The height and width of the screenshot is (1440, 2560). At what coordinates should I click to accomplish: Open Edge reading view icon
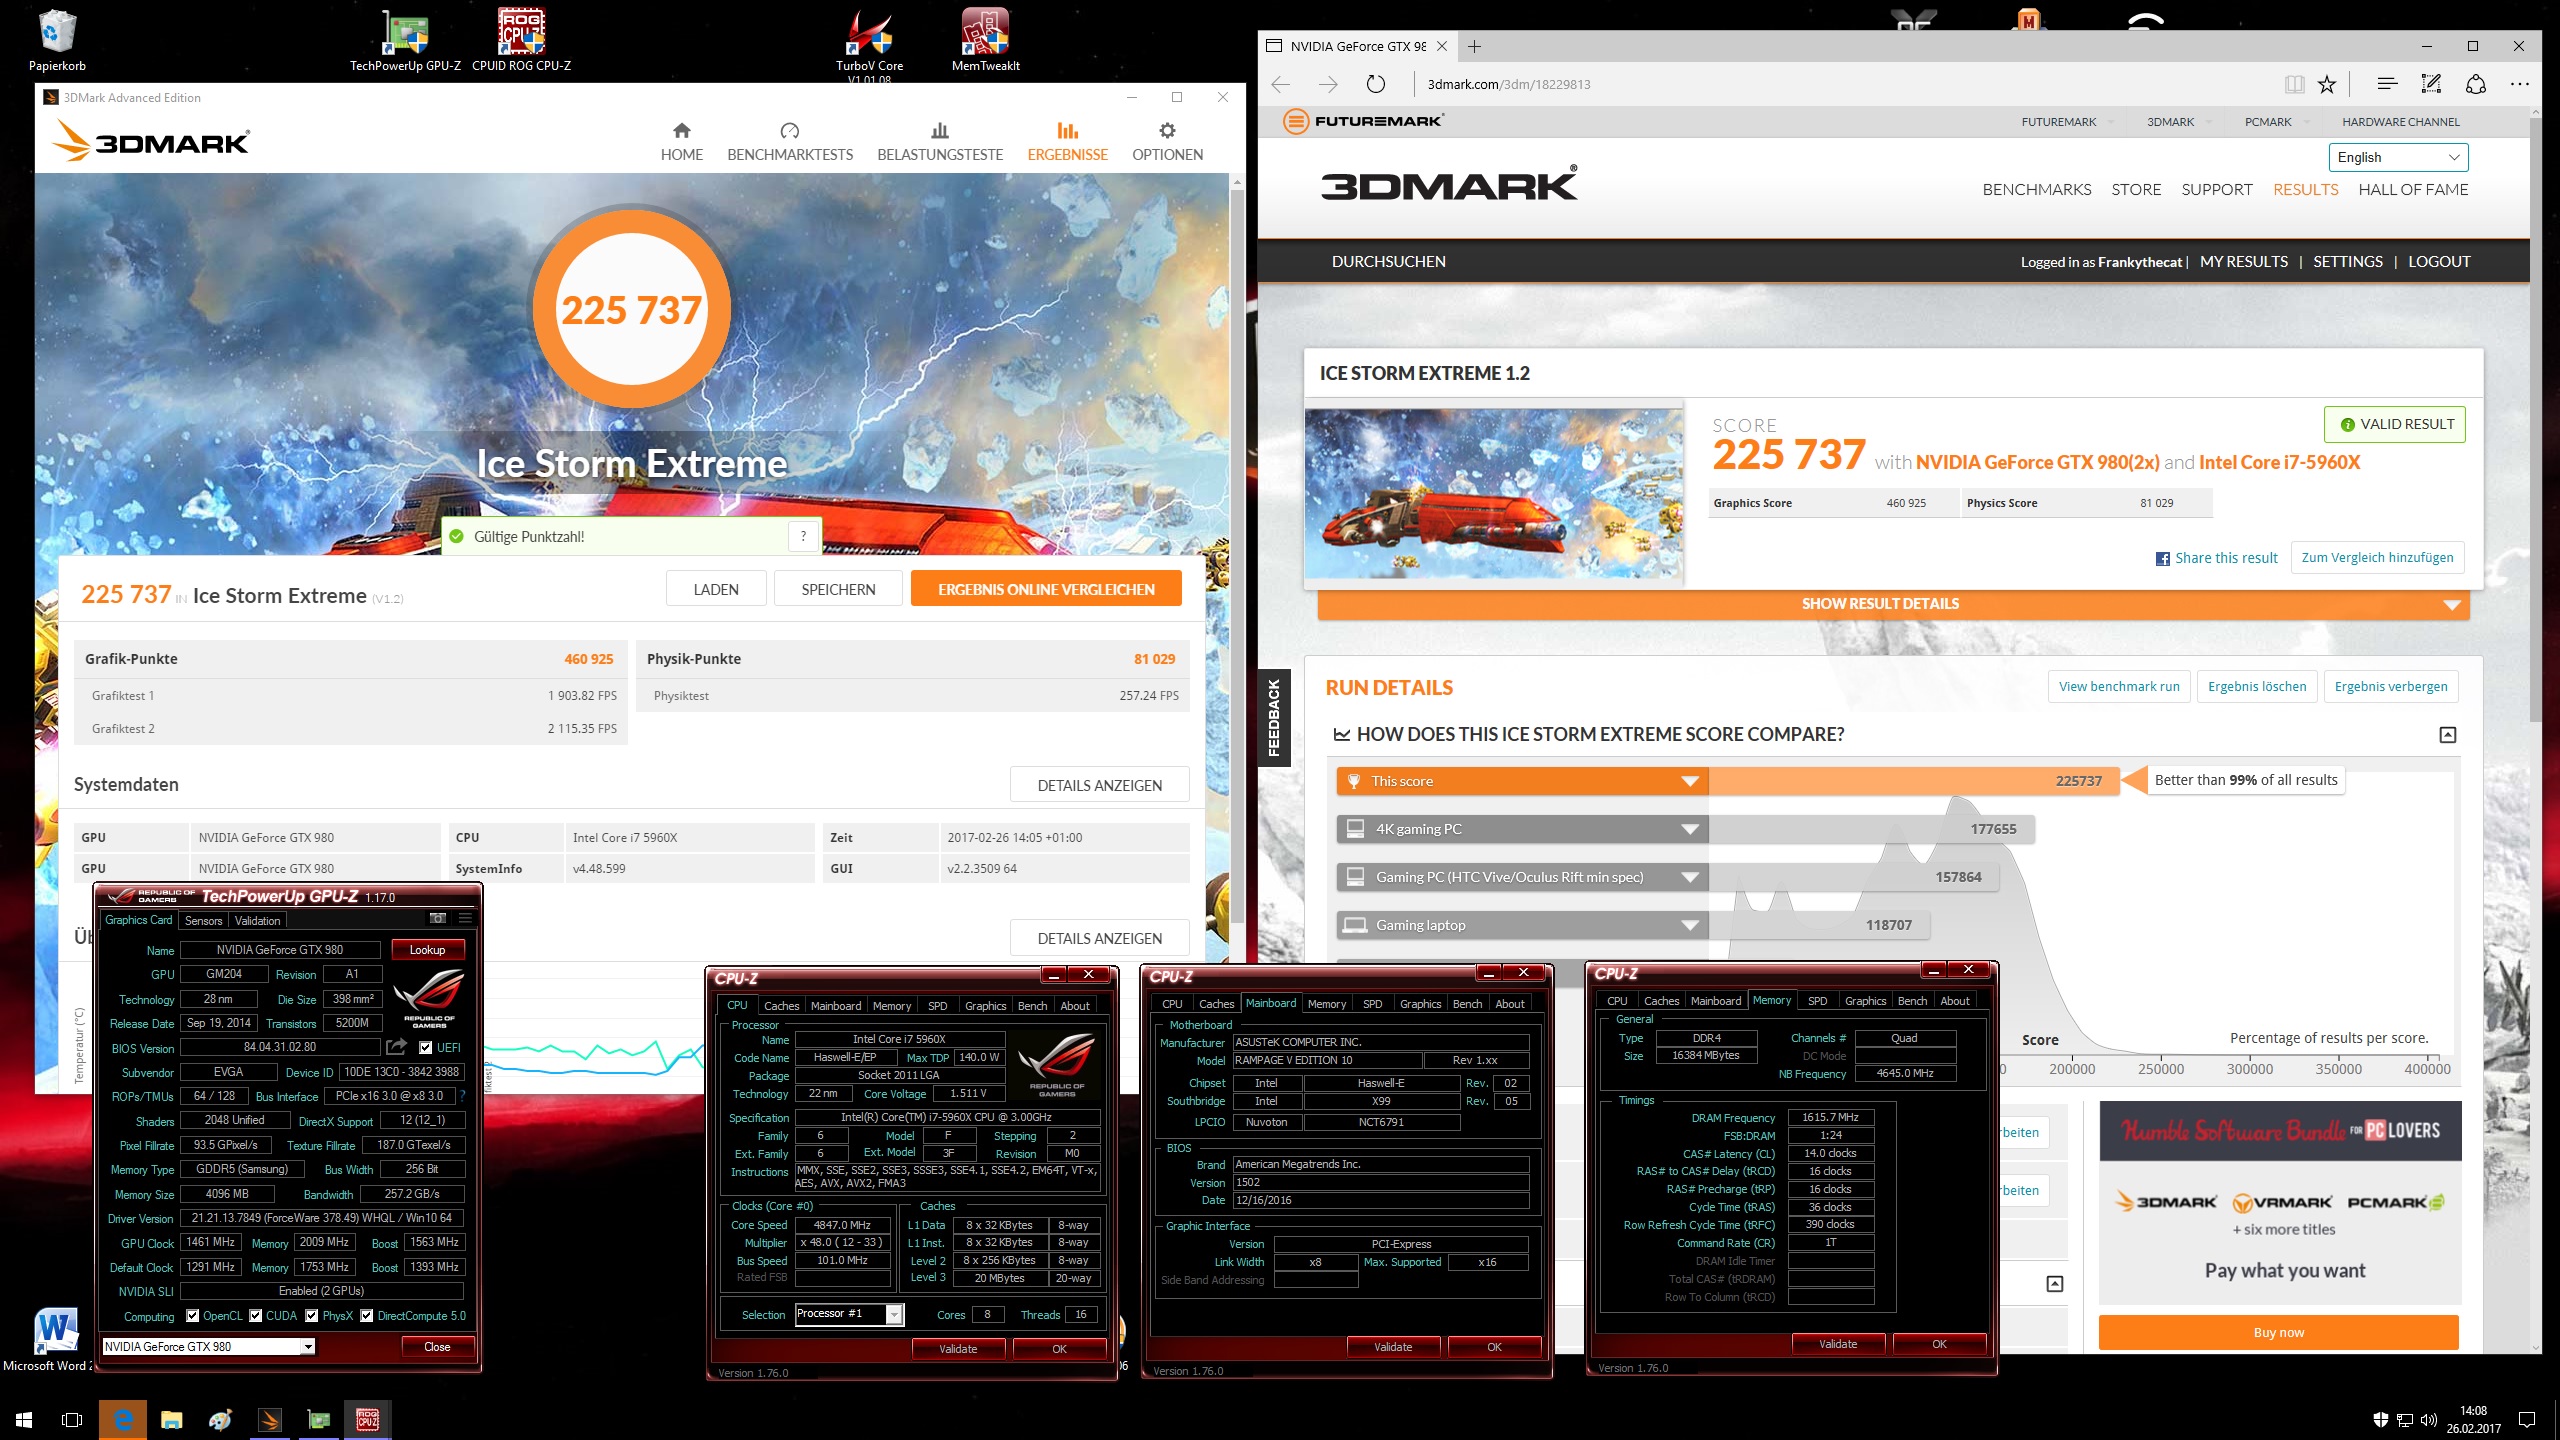(2294, 84)
